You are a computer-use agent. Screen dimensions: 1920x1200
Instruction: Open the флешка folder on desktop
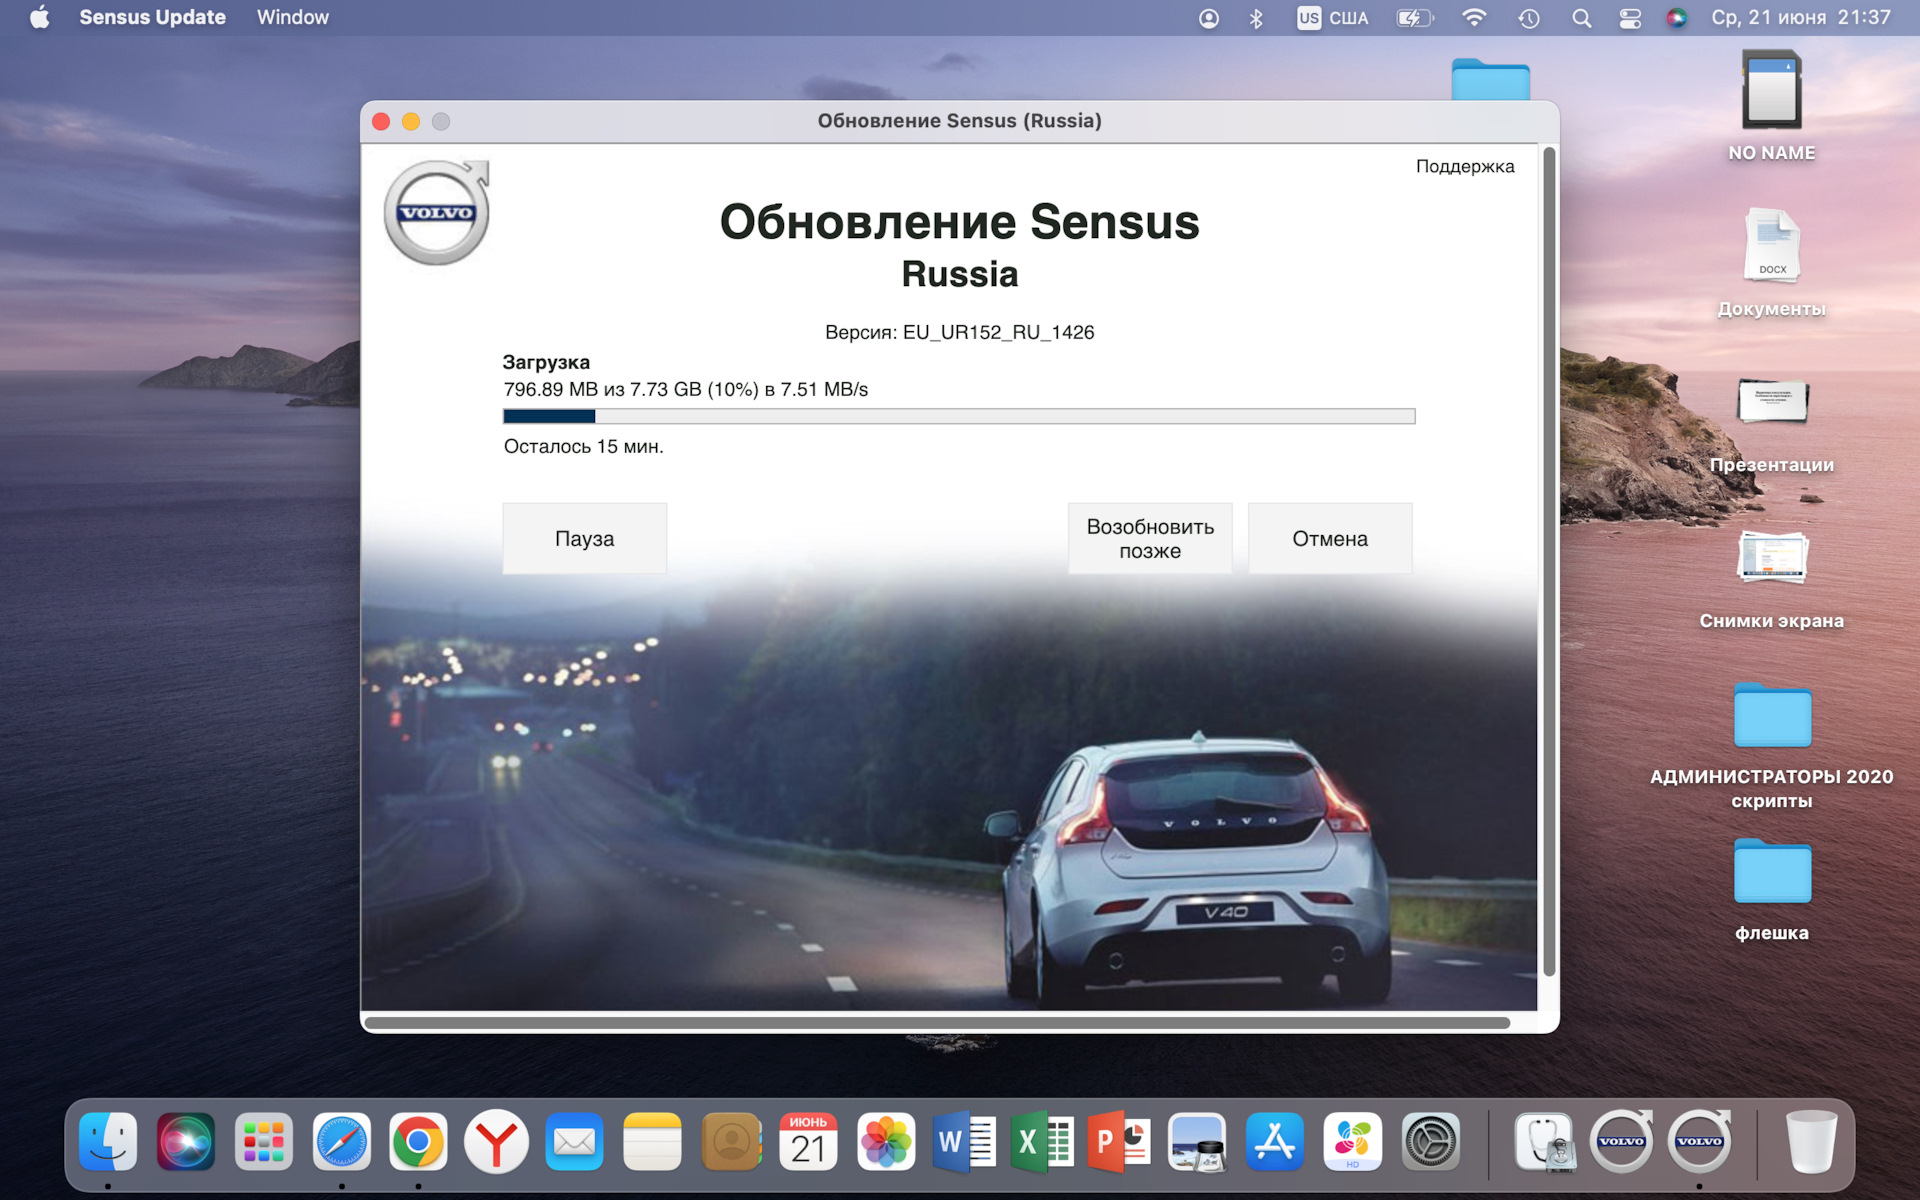[1772, 872]
